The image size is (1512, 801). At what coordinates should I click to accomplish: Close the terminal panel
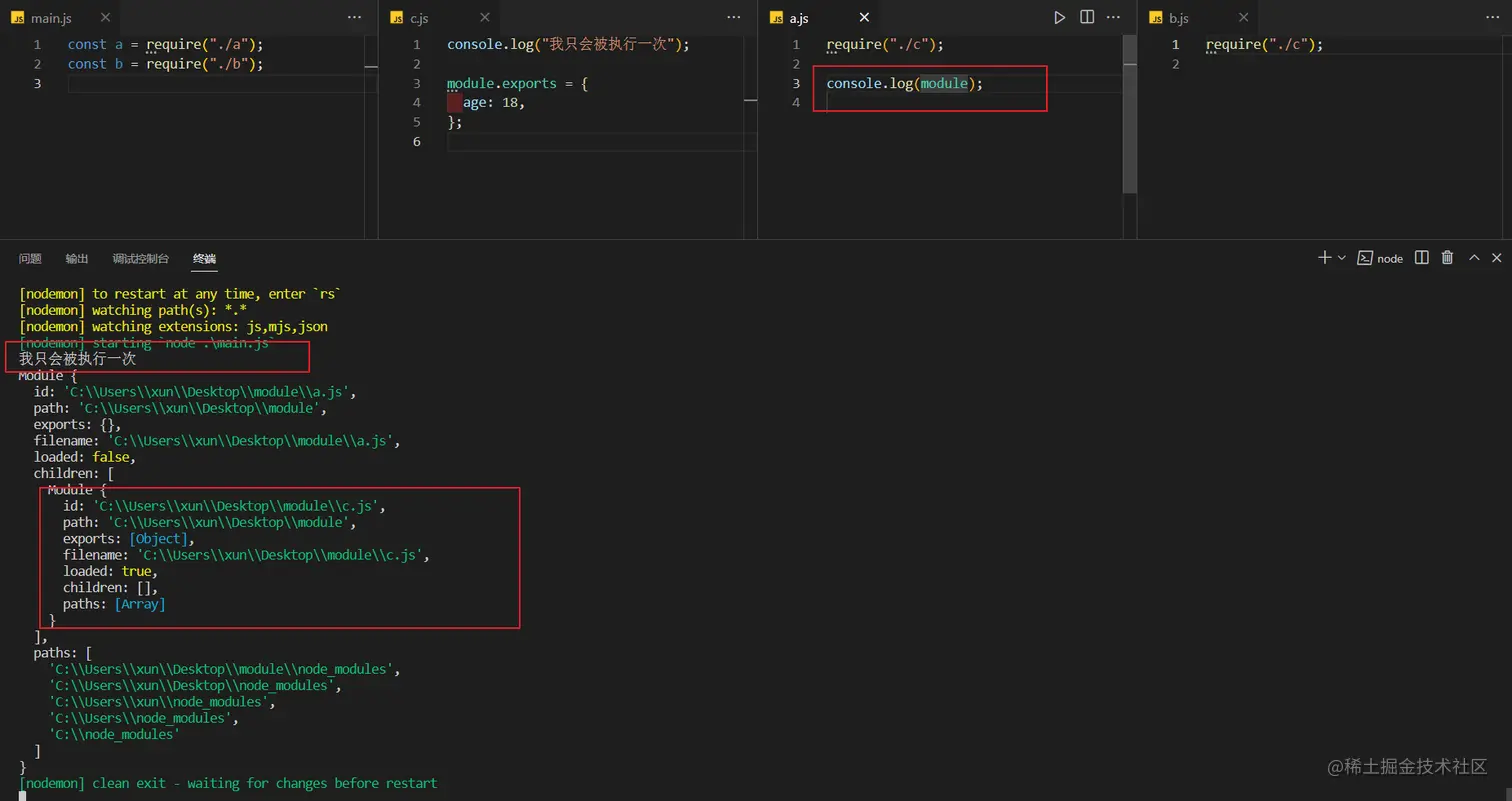pyautogui.click(x=1497, y=258)
